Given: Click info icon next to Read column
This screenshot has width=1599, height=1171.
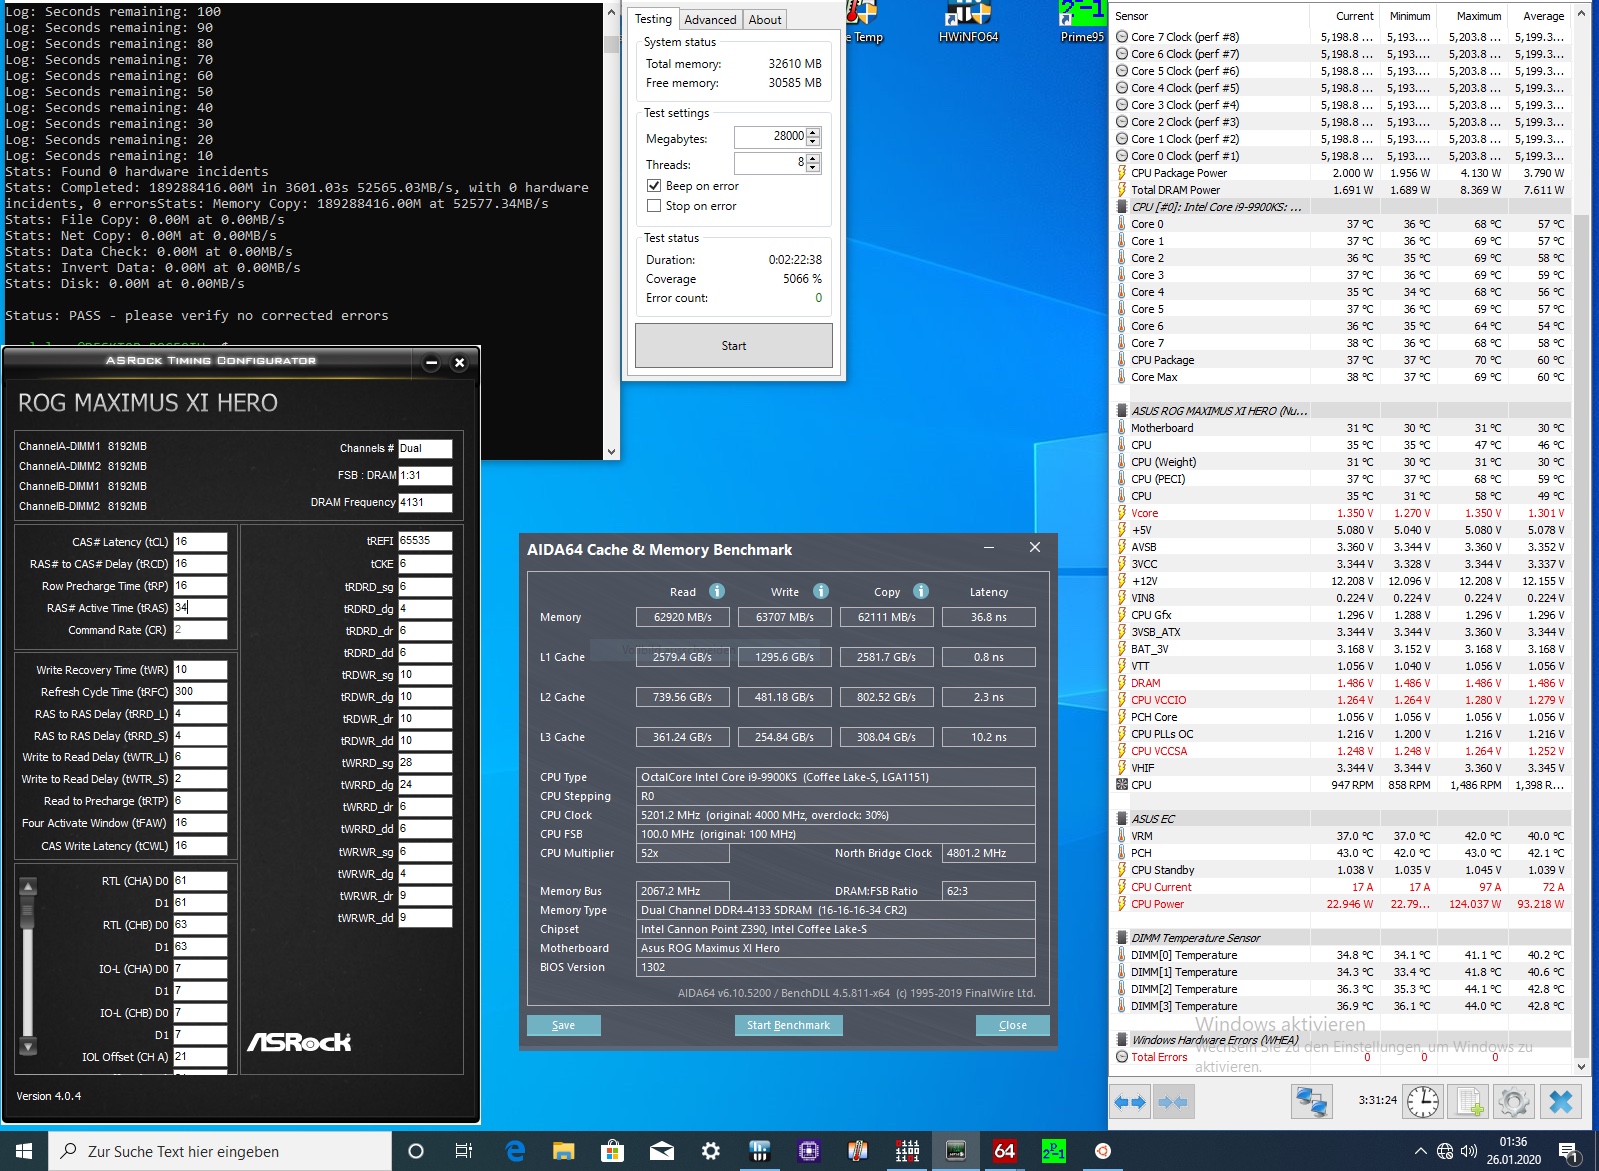Looking at the screenshot, I should tap(717, 591).
